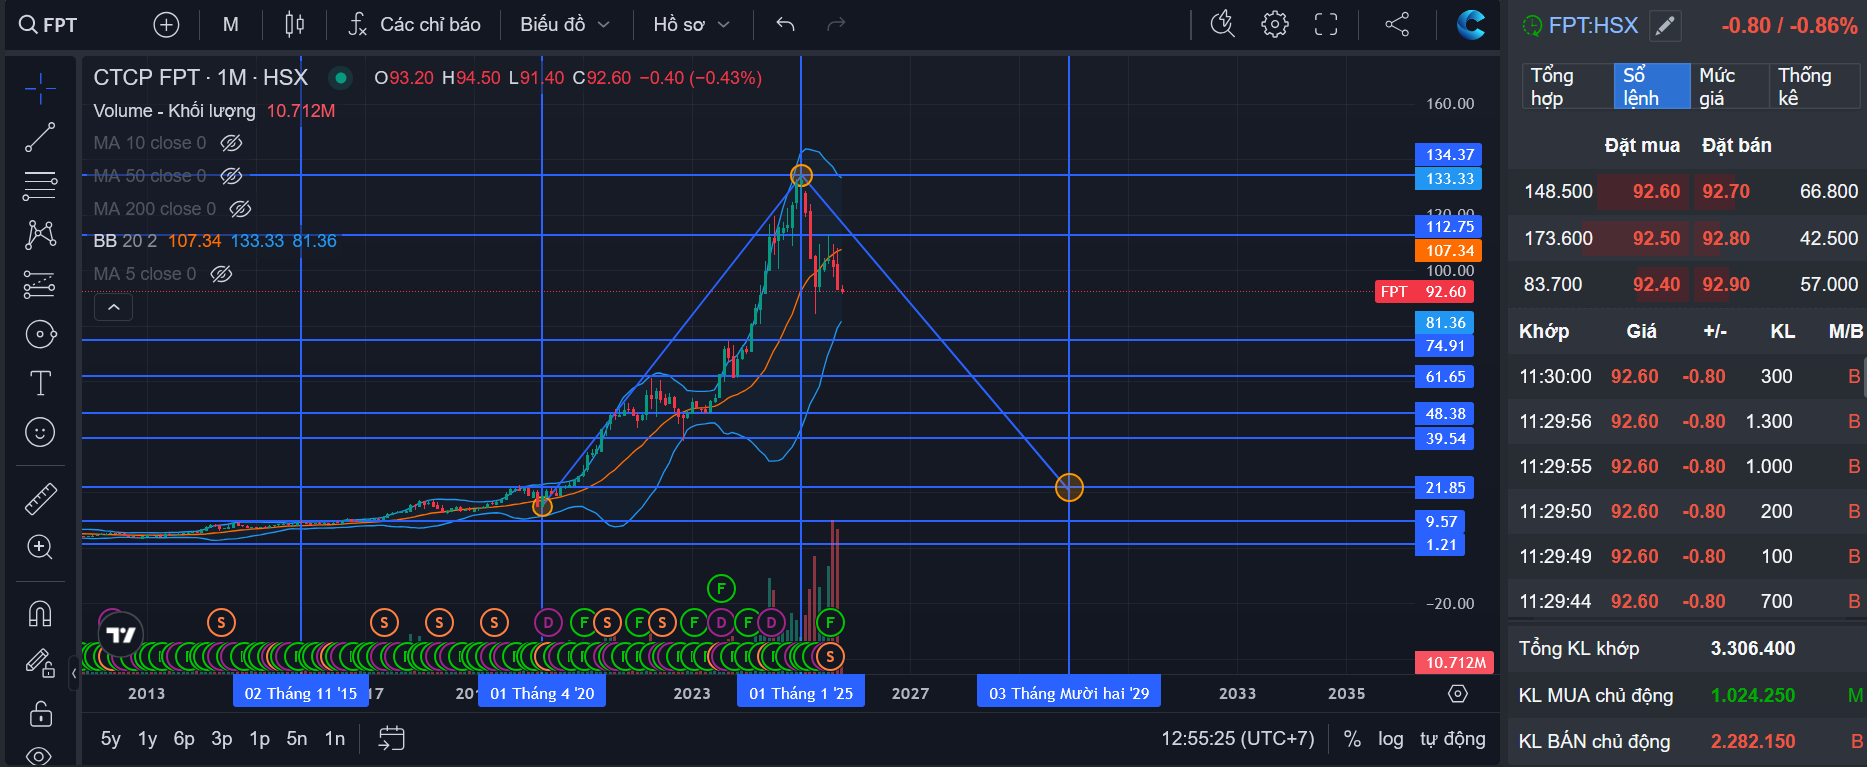
Task: Select the ruler measure tool
Action: [40, 499]
